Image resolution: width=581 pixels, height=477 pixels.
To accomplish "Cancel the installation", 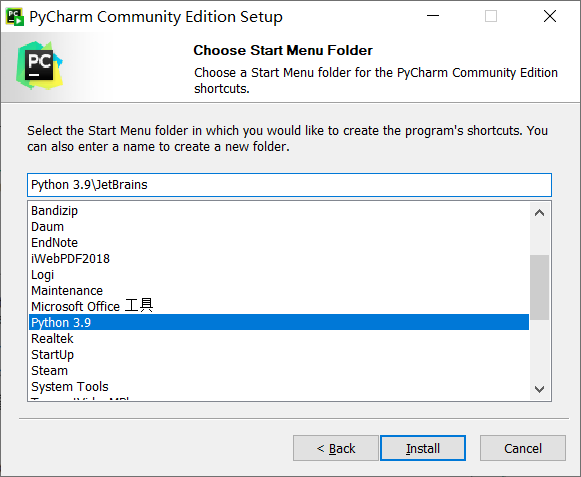I will click(x=523, y=448).
